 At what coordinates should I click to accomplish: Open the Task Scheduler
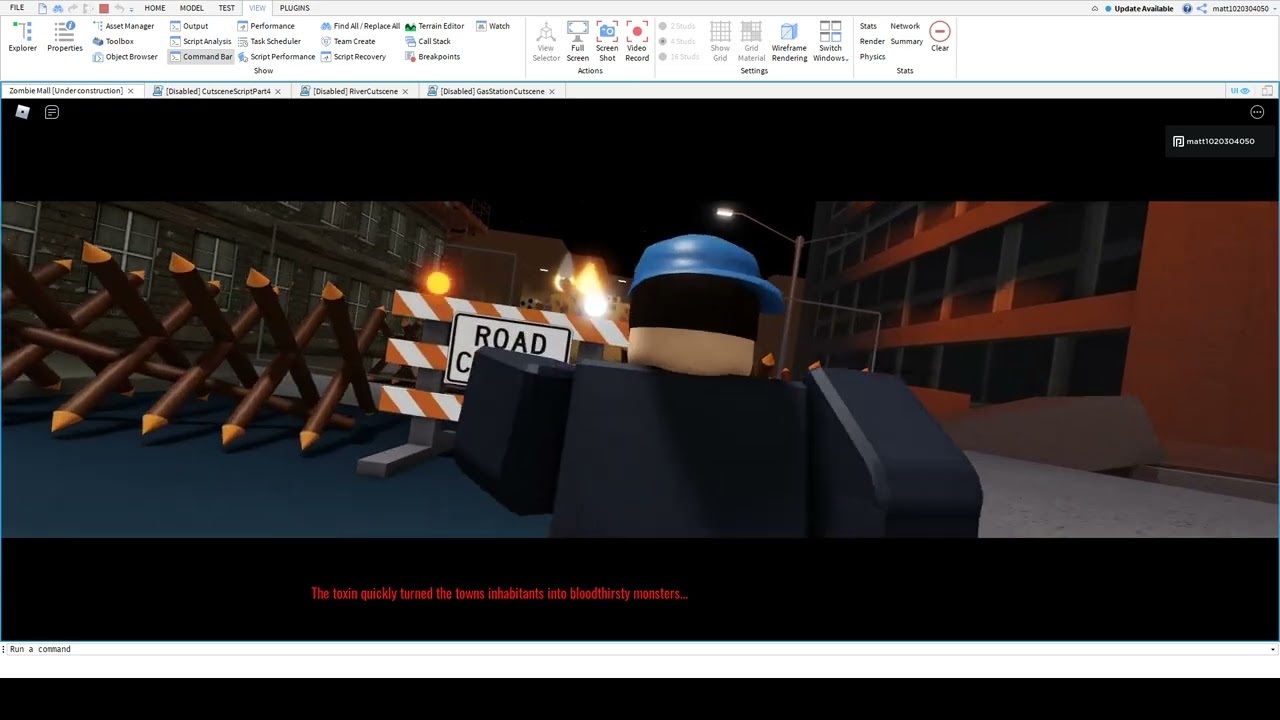point(269,41)
